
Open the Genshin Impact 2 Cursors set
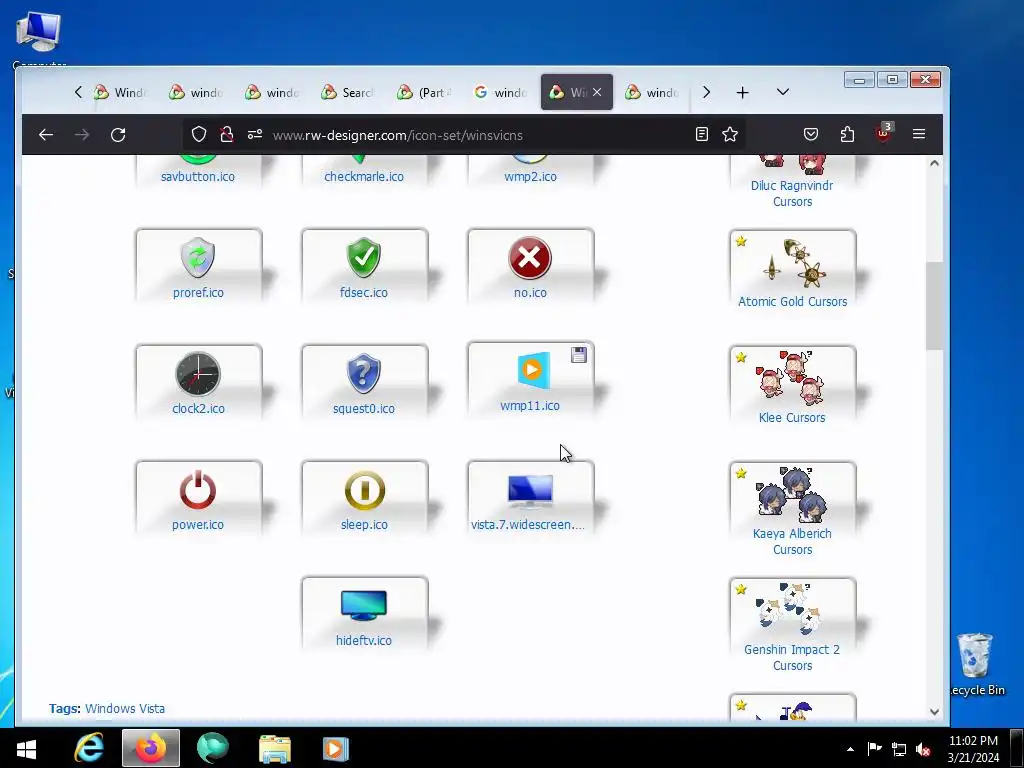792,611
